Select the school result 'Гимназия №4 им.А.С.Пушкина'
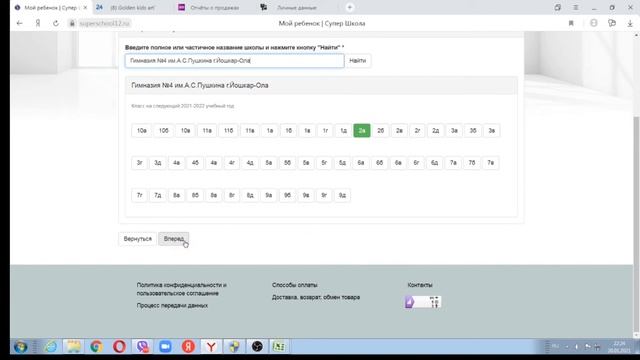640x360 pixels. (200, 85)
